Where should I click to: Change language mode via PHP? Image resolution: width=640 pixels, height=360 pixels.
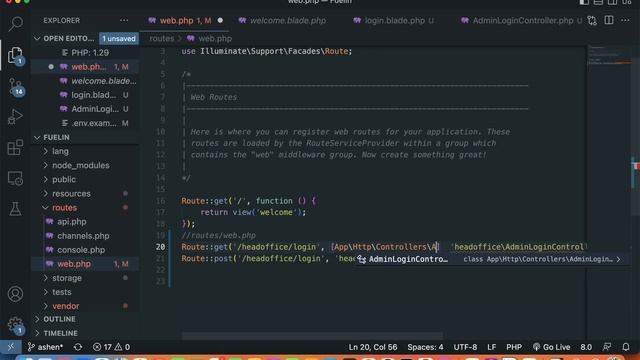click(514, 347)
